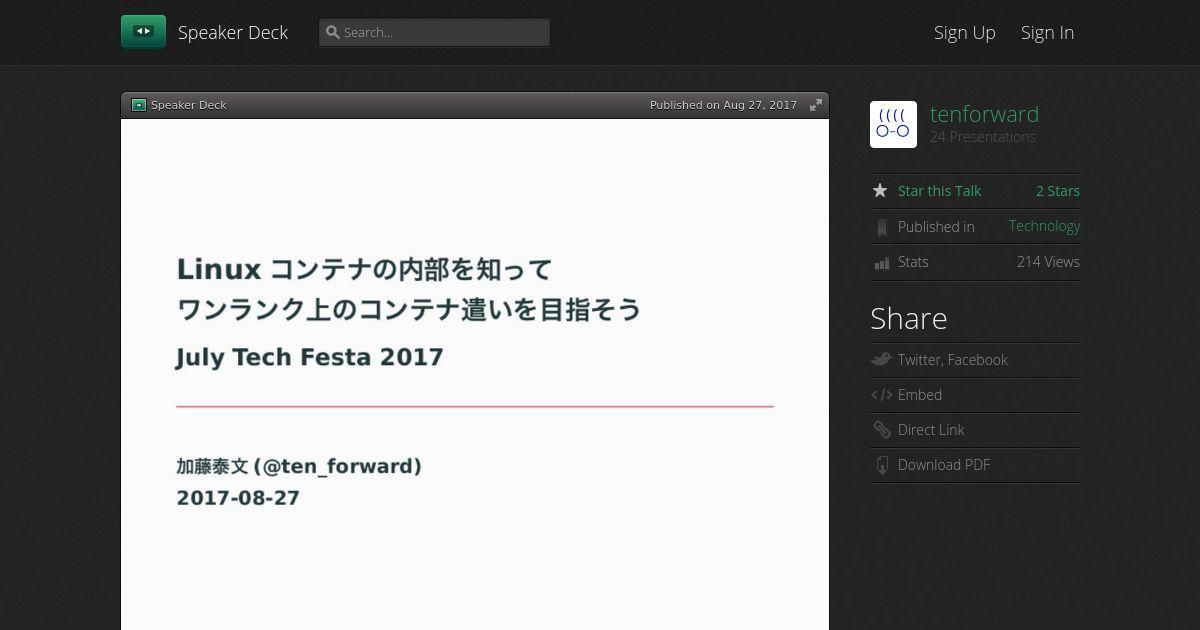Click the 加藤泰文 (@ten_forward) author text
This screenshot has height=630, width=1200.
299,466
